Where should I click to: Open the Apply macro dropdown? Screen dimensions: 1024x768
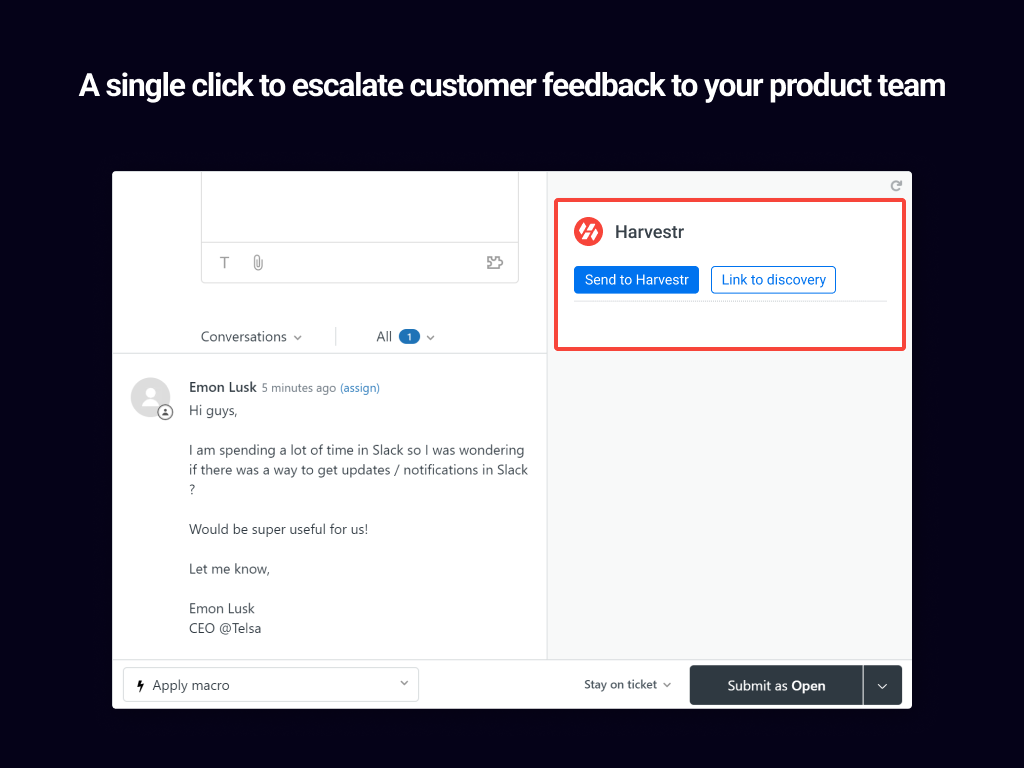271,685
